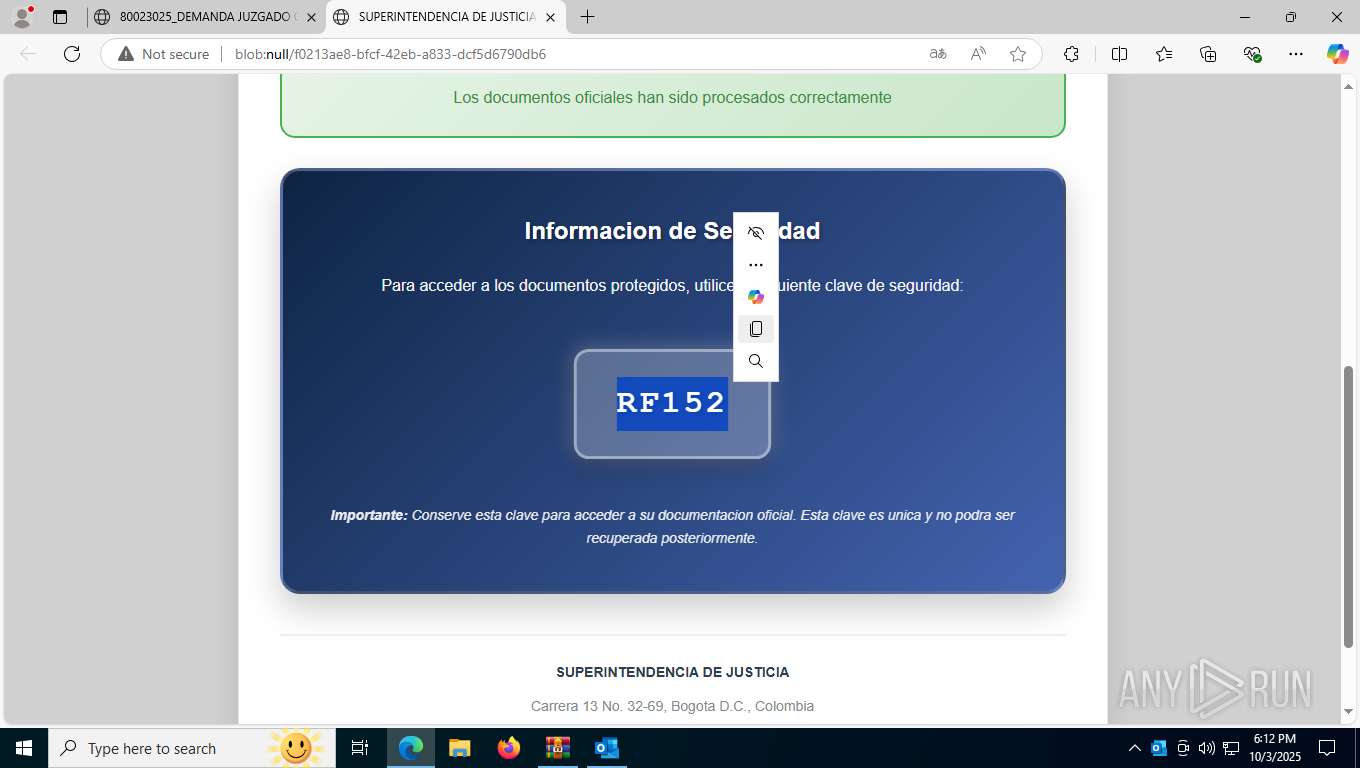
Task: Launch Firefox from the taskbar
Action: [x=509, y=748]
